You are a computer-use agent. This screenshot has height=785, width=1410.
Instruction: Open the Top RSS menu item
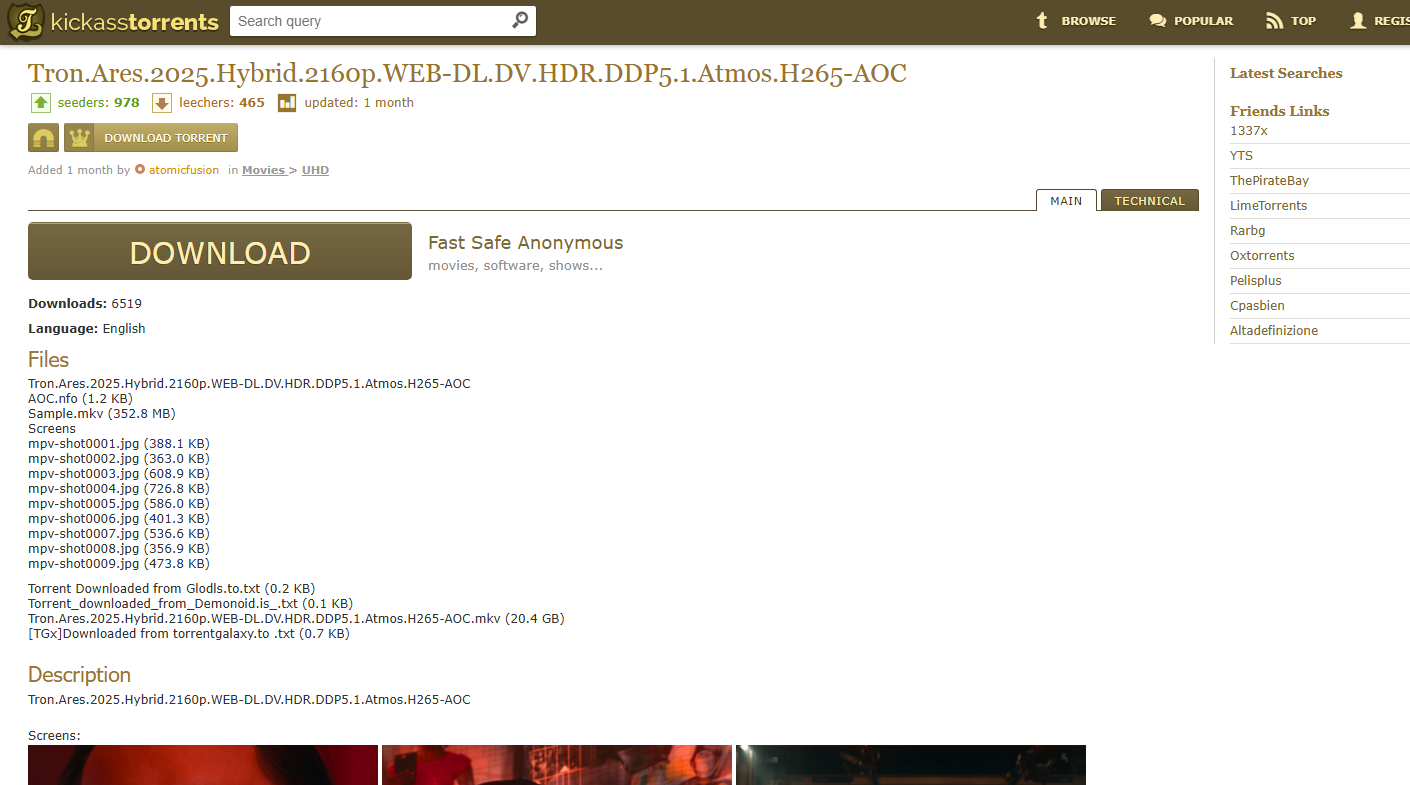coord(1291,21)
